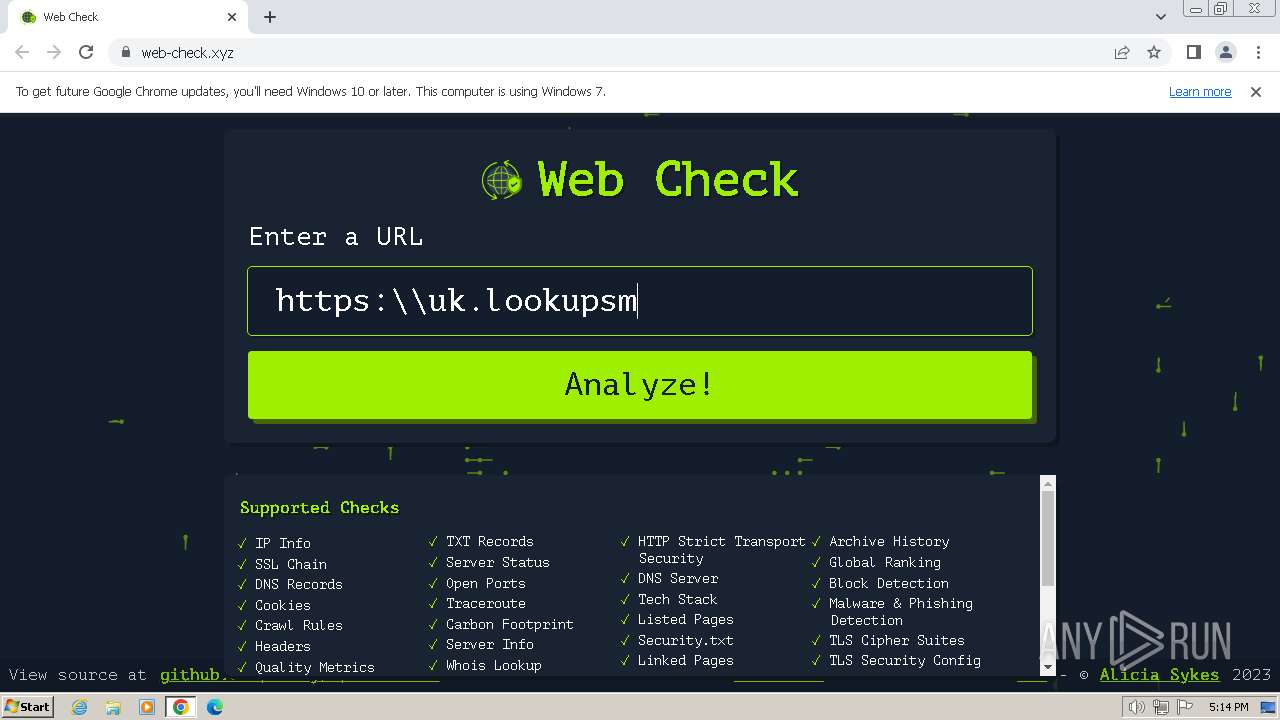
Task: Bookmark this page with the star icon
Action: 1154,52
